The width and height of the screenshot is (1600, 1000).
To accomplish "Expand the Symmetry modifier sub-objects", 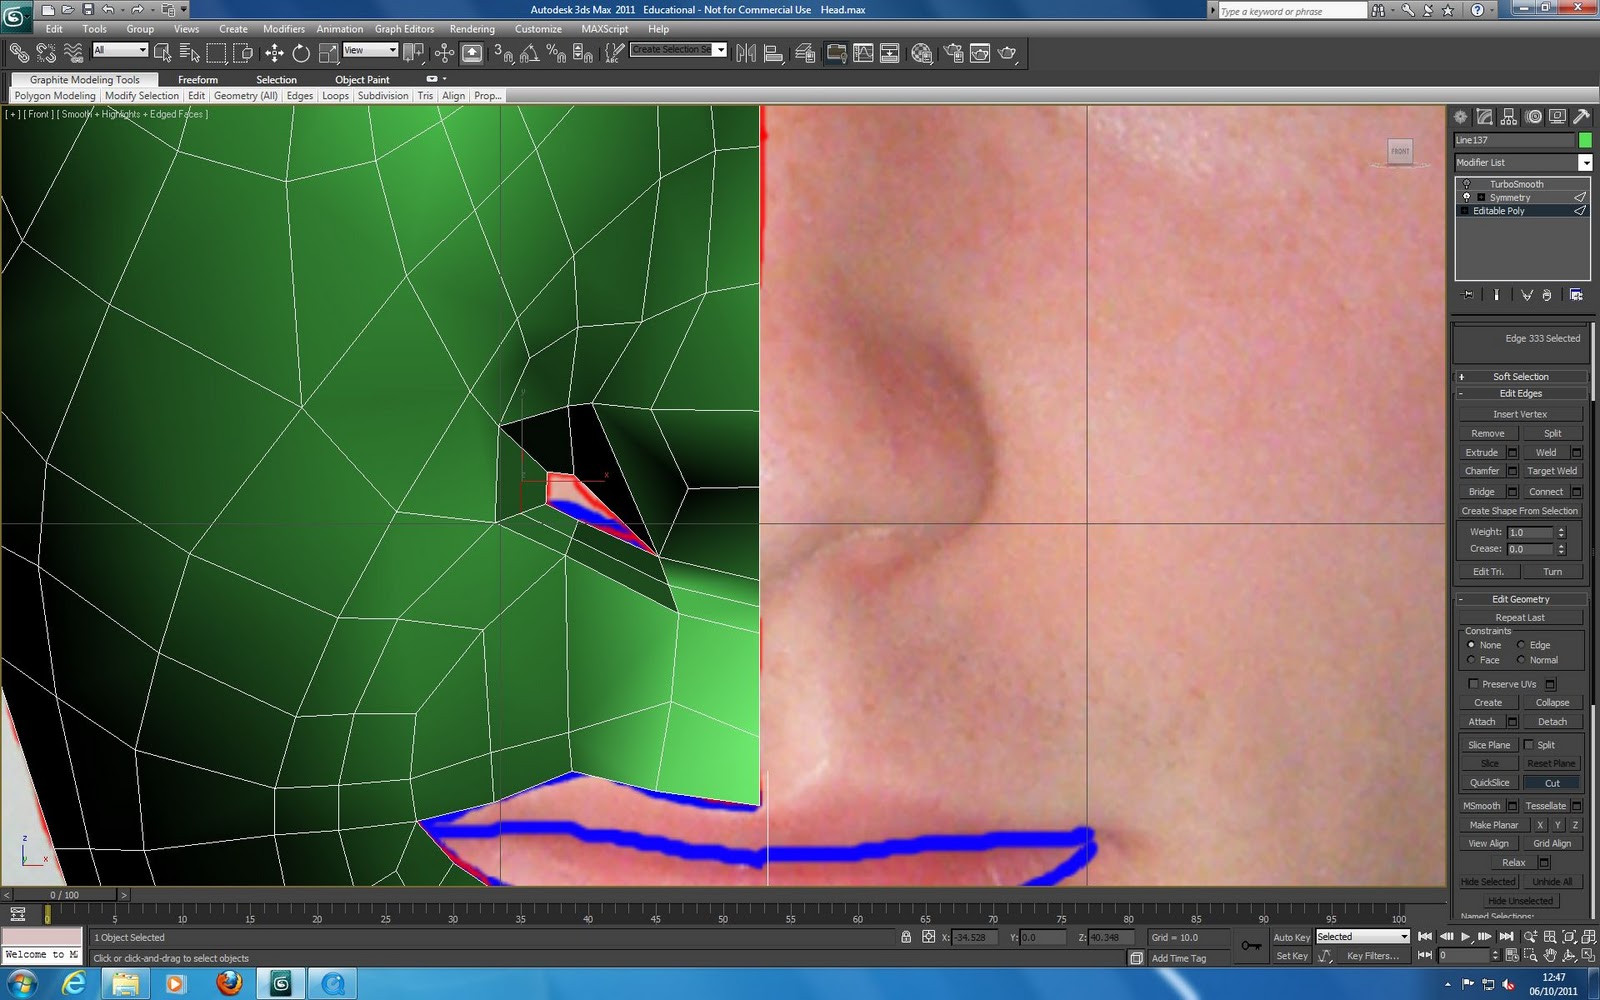I will (1481, 197).
